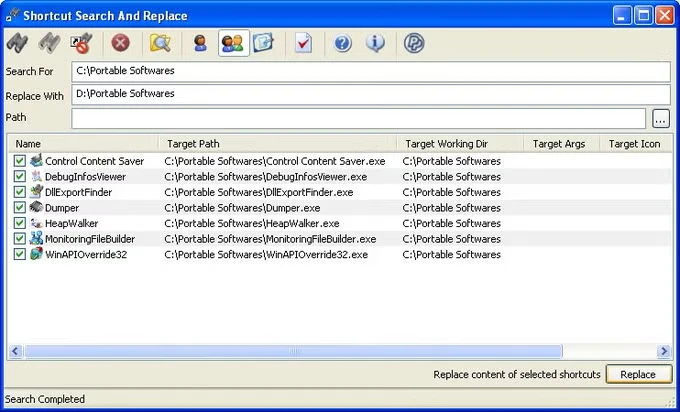Screen dimensions: 680x412
Task: Sort by the Name column header
Action: pyautogui.click(x=82, y=144)
